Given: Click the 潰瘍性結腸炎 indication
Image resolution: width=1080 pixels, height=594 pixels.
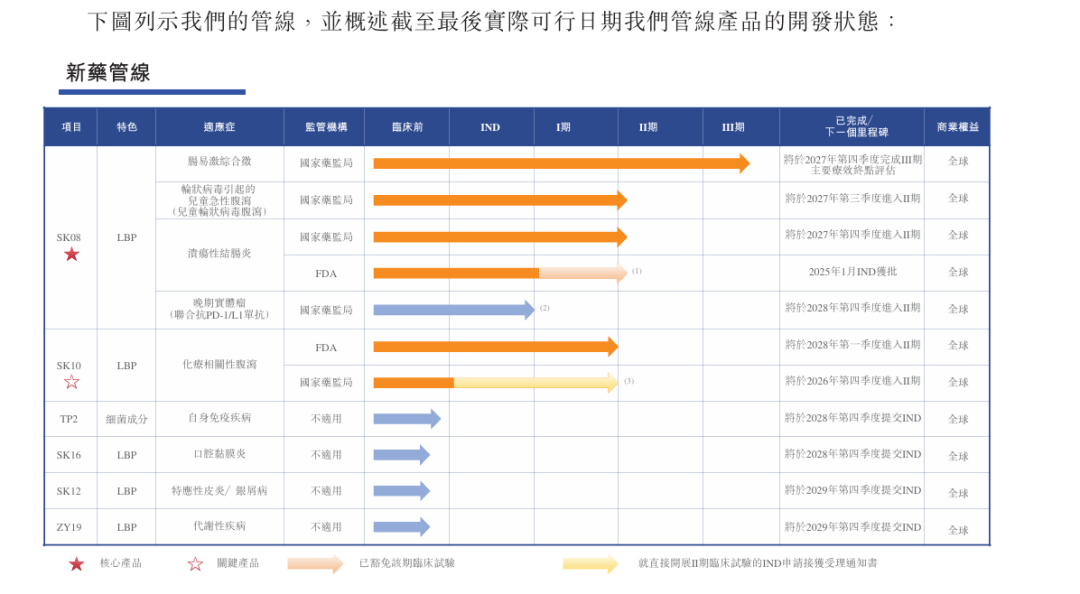Looking at the screenshot, I should (x=220, y=254).
